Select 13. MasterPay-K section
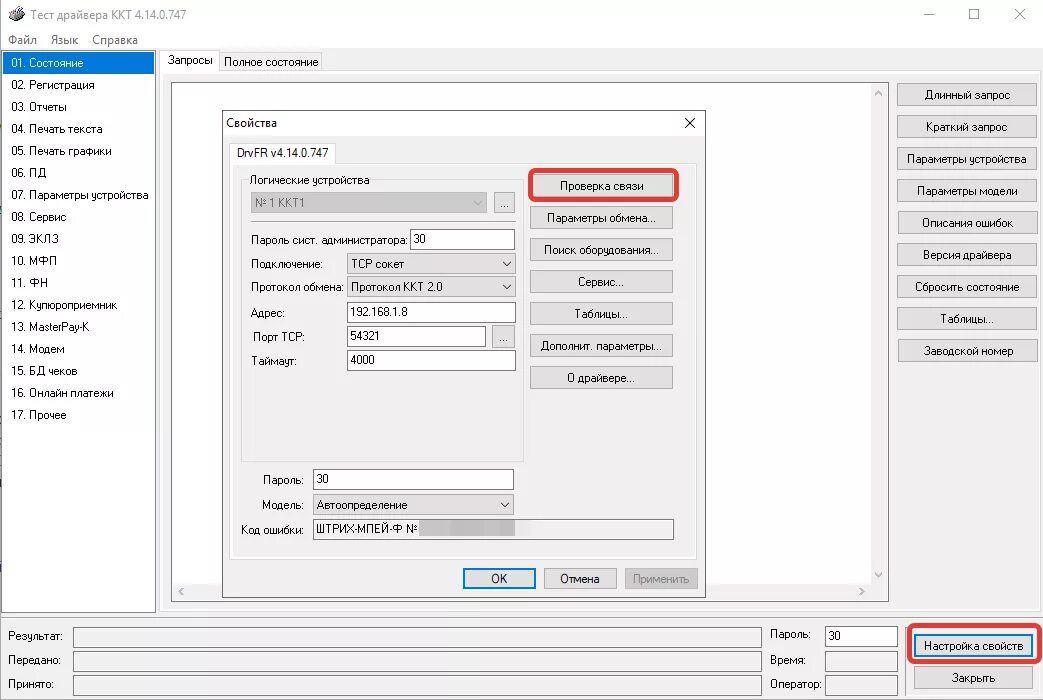This screenshot has width=1043, height=700. (x=78, y=327)
